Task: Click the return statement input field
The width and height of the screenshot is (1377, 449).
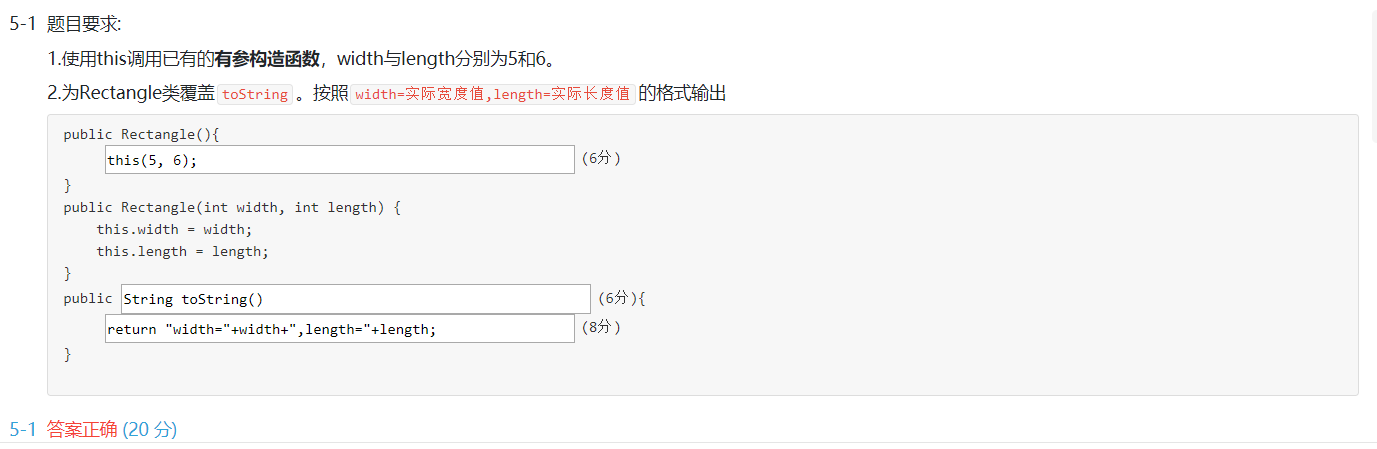Action: (x=339, y=329)
